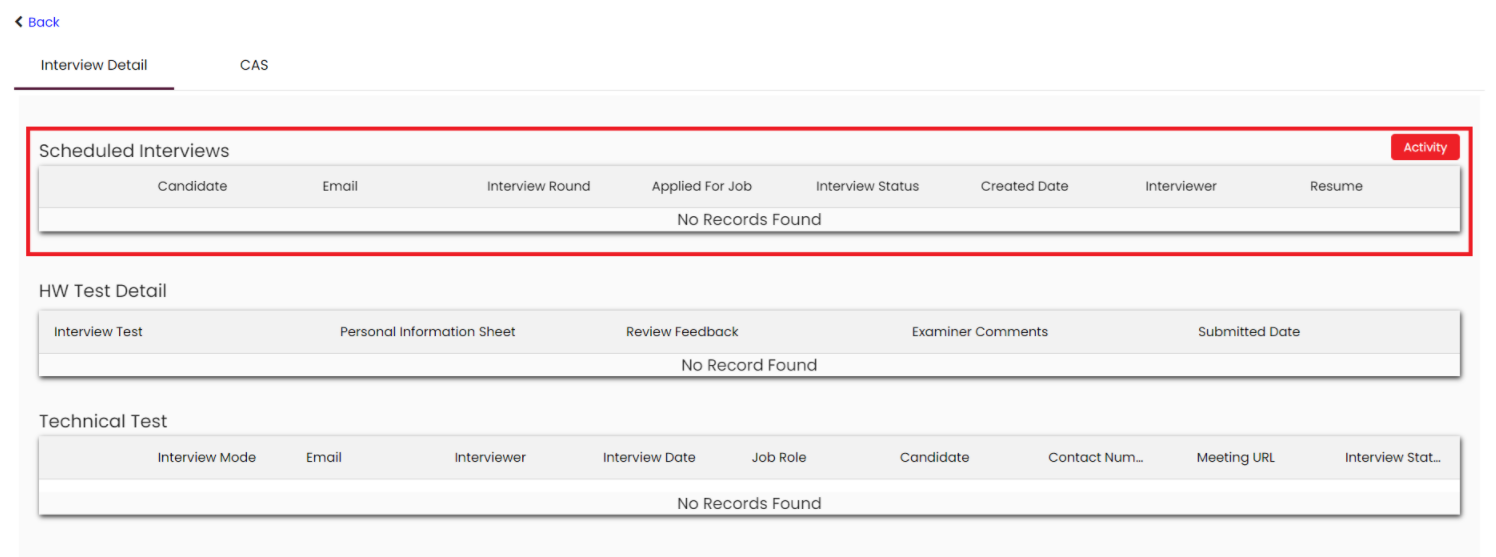Screen dimensions: 1496x557
Task: Click Created Date column header
Action: point(1024,186)
